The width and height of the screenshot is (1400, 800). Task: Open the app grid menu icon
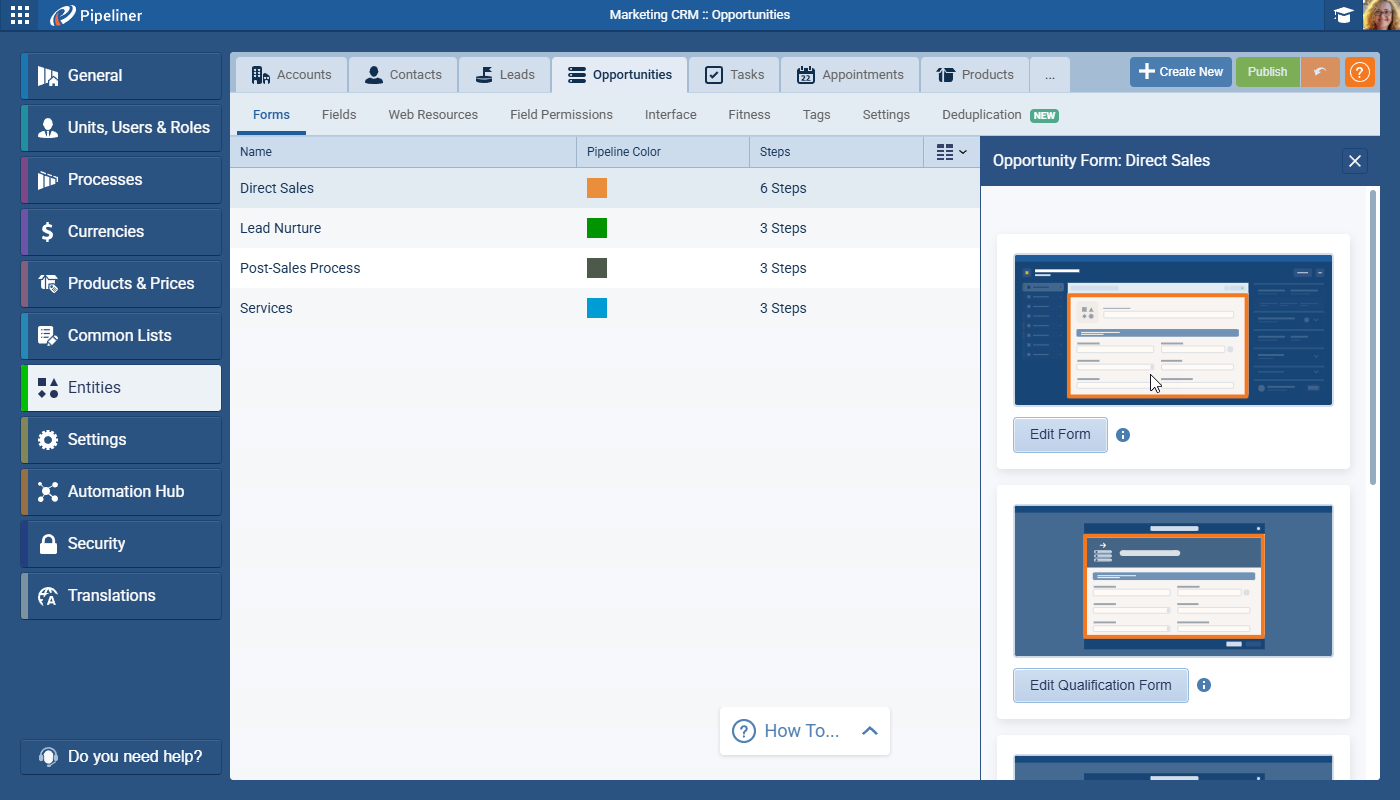(x=19, y=15)
